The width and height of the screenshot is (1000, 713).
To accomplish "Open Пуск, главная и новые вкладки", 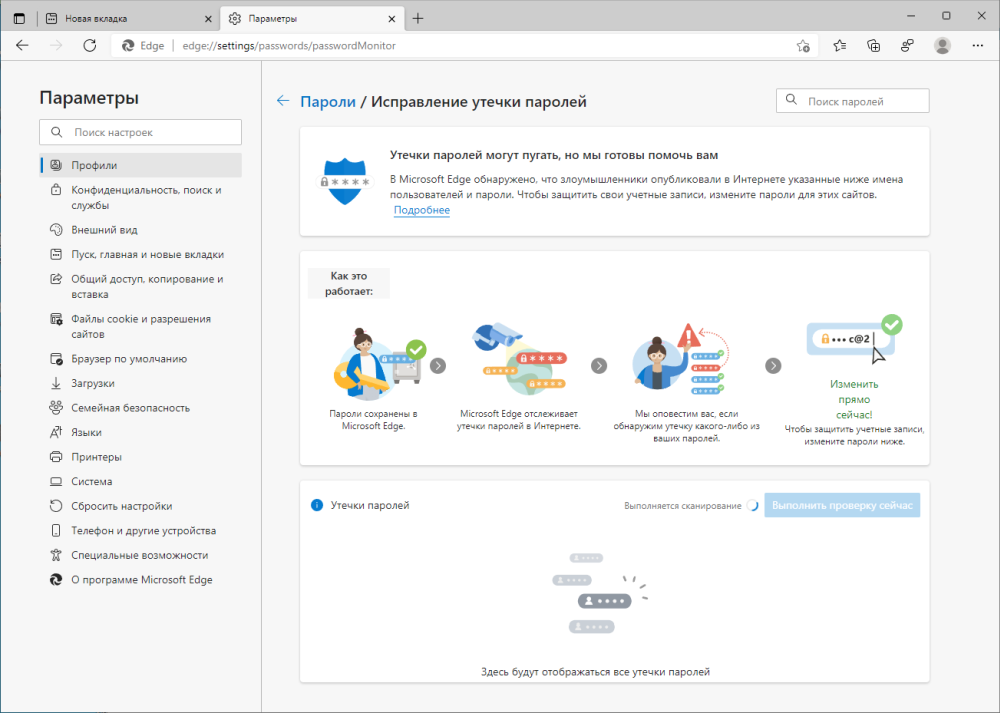I will click(140, 254).
